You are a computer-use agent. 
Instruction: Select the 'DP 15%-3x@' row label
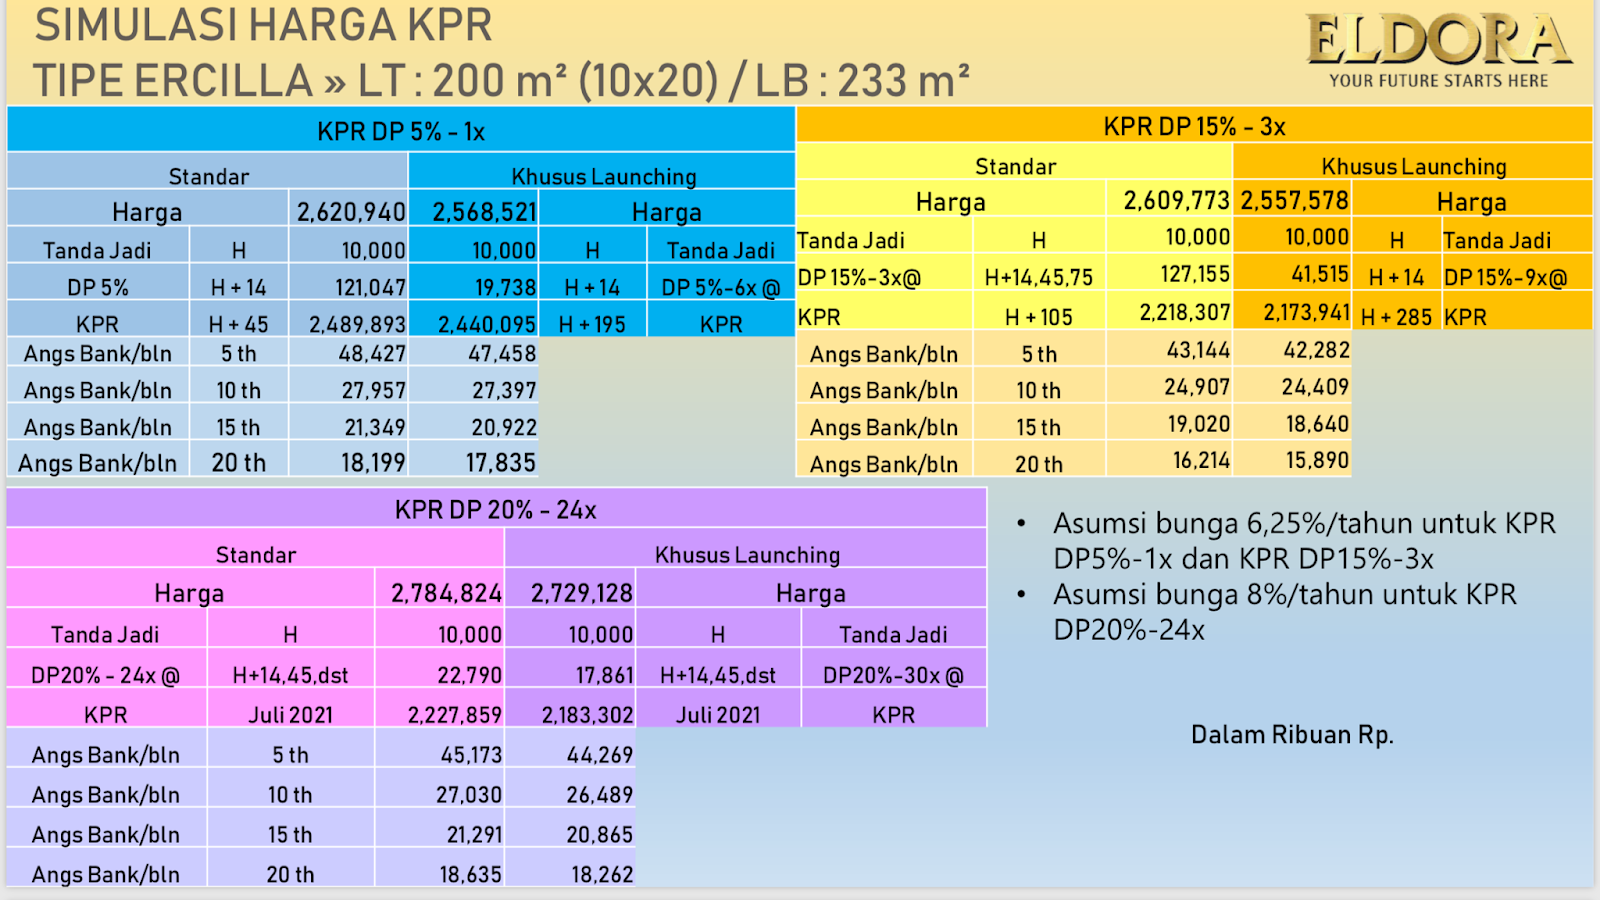859,278
